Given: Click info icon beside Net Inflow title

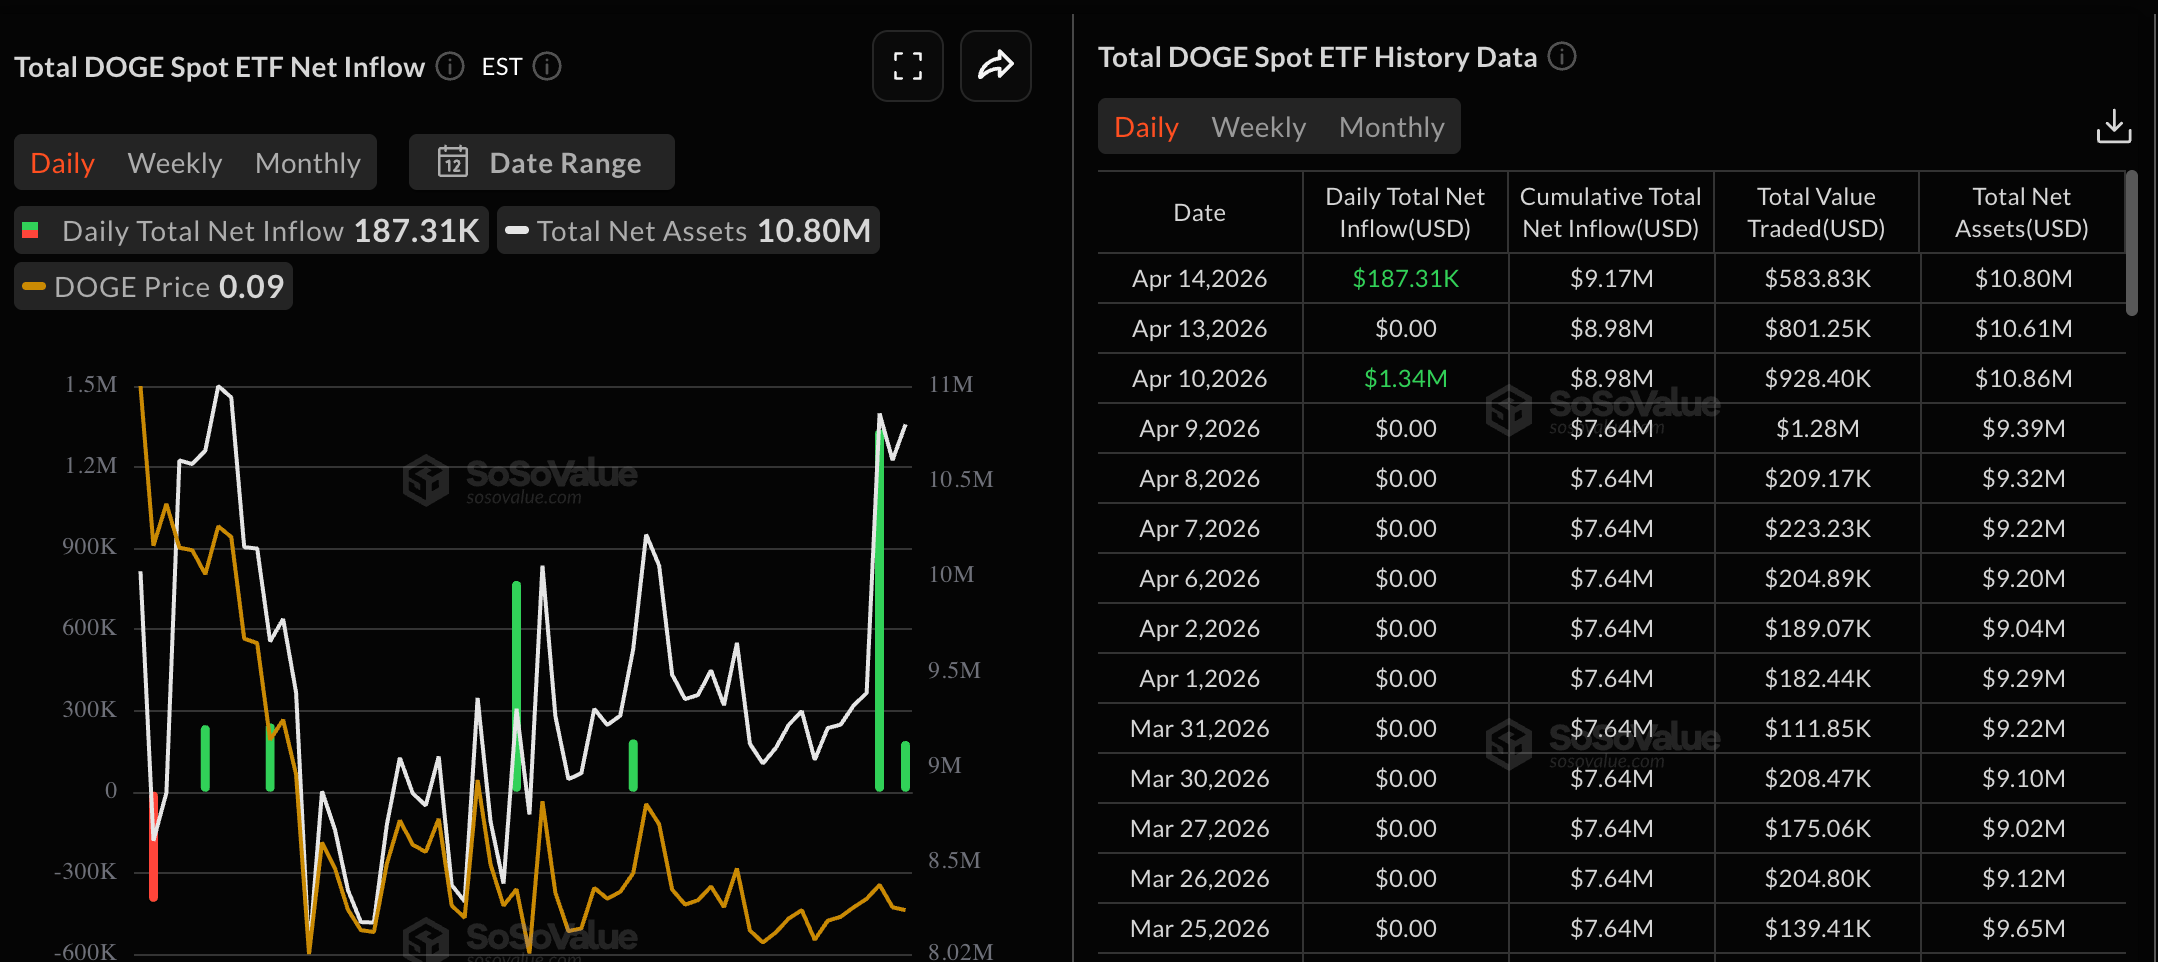Looking at the screenshot, I should click(450, 66).
